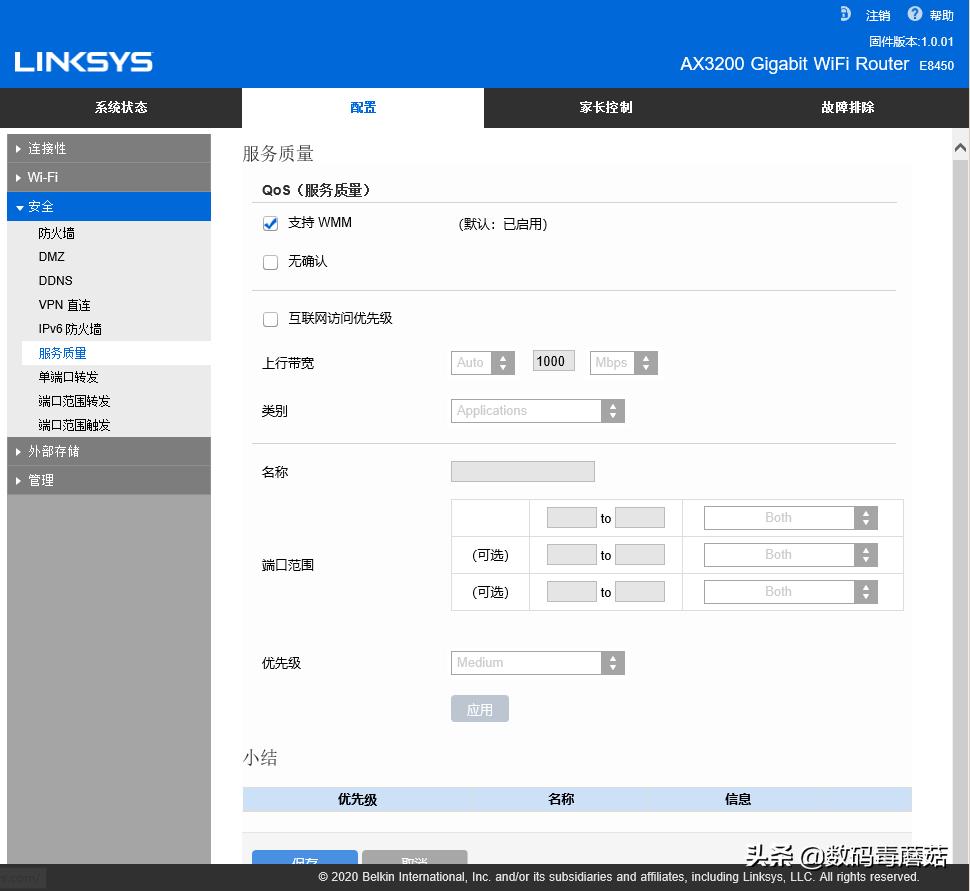Click the LINKSYS logo
This screenshot has height=891, width=970.
coord(82,61)
